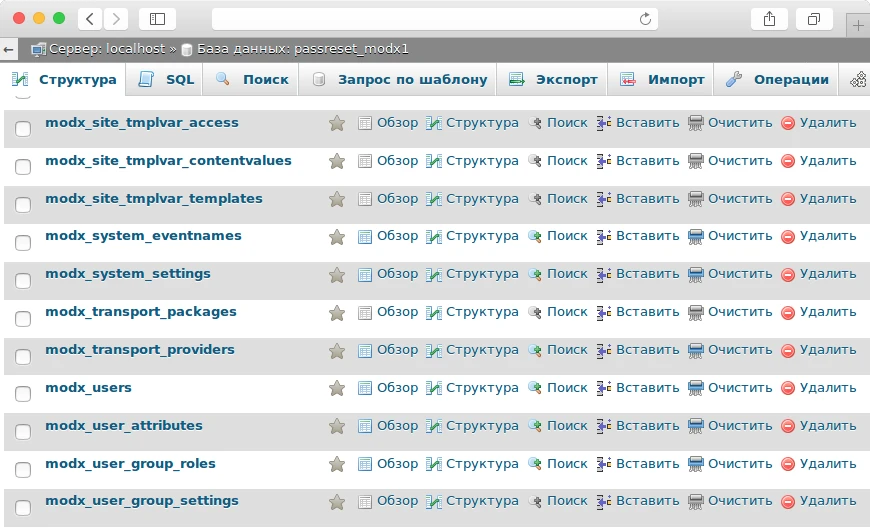Click the delete icon for modx_transport_packages
This screenshot has height=528, width=870.
point(788,312)
